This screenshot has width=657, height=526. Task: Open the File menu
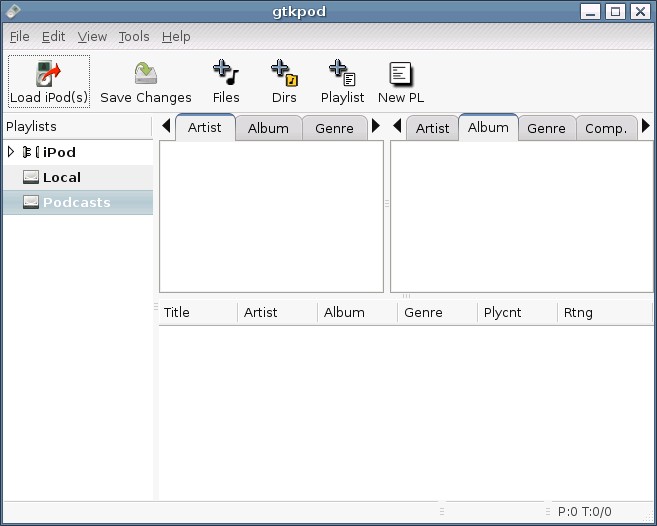[x=19, y=36]
